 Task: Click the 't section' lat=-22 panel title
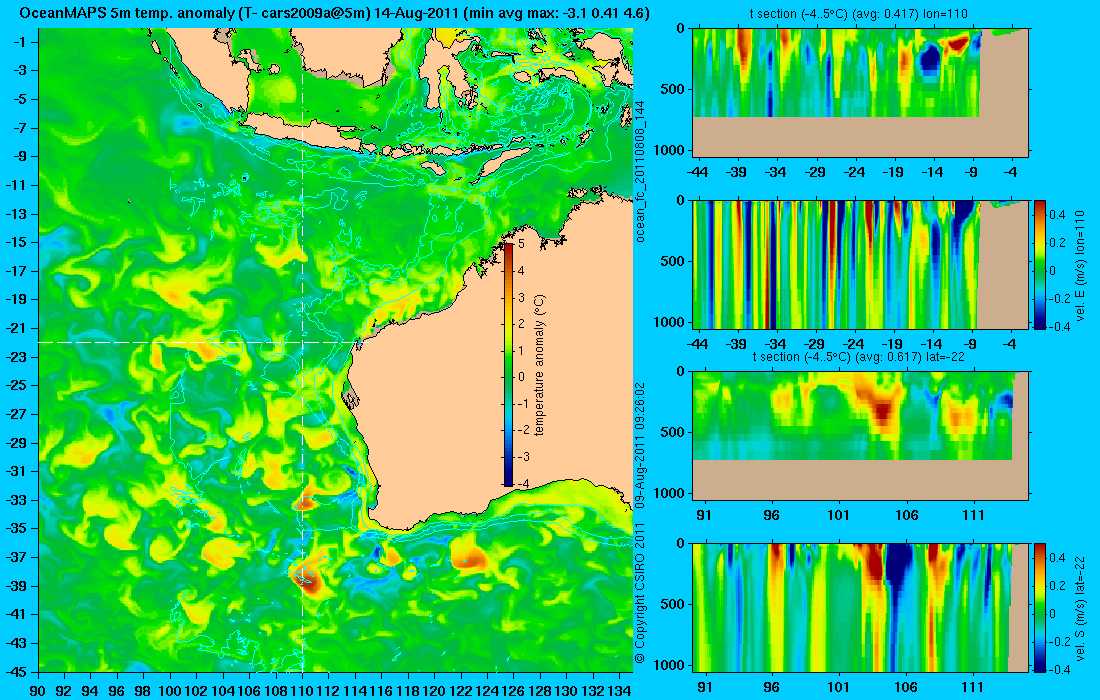[860, 356]
